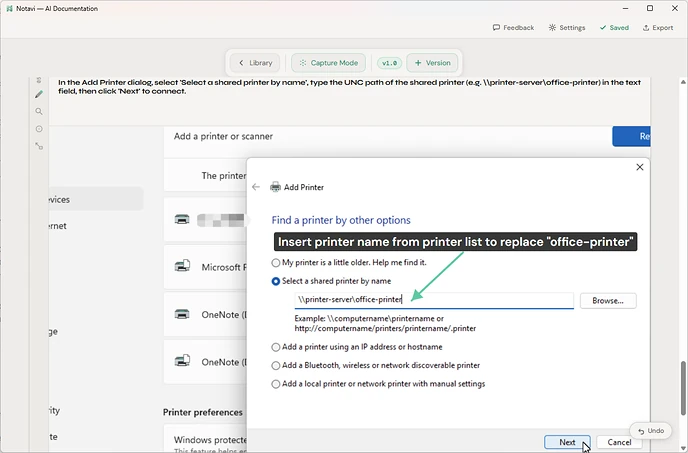Image resolution: width=688 pixels, height=453 pixels.
Task: Open Settings from the top bar
Action: (567, 28)
